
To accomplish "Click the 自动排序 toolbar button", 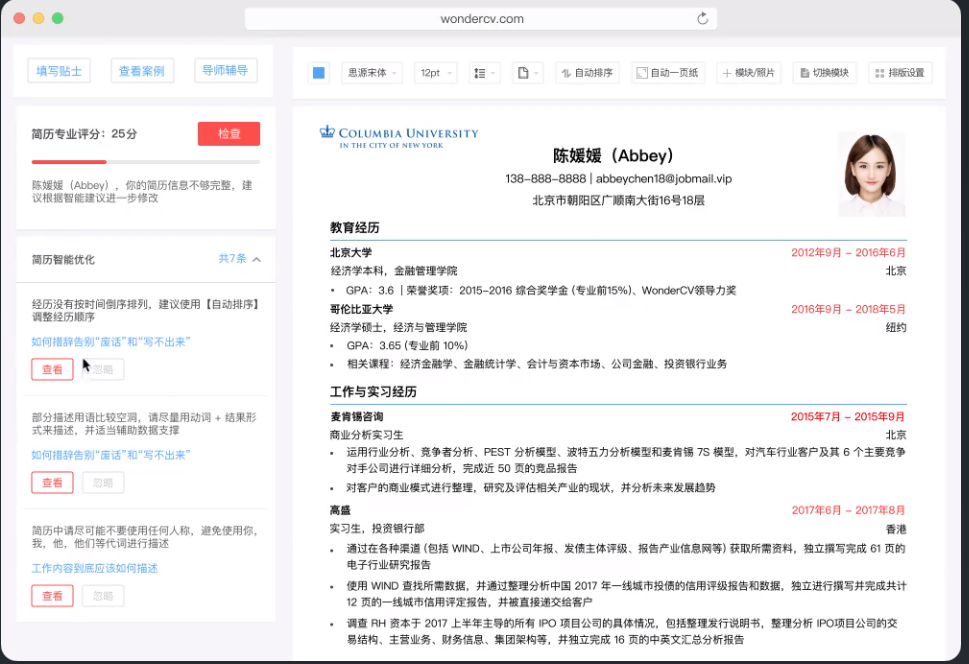I will click(587, 73).
